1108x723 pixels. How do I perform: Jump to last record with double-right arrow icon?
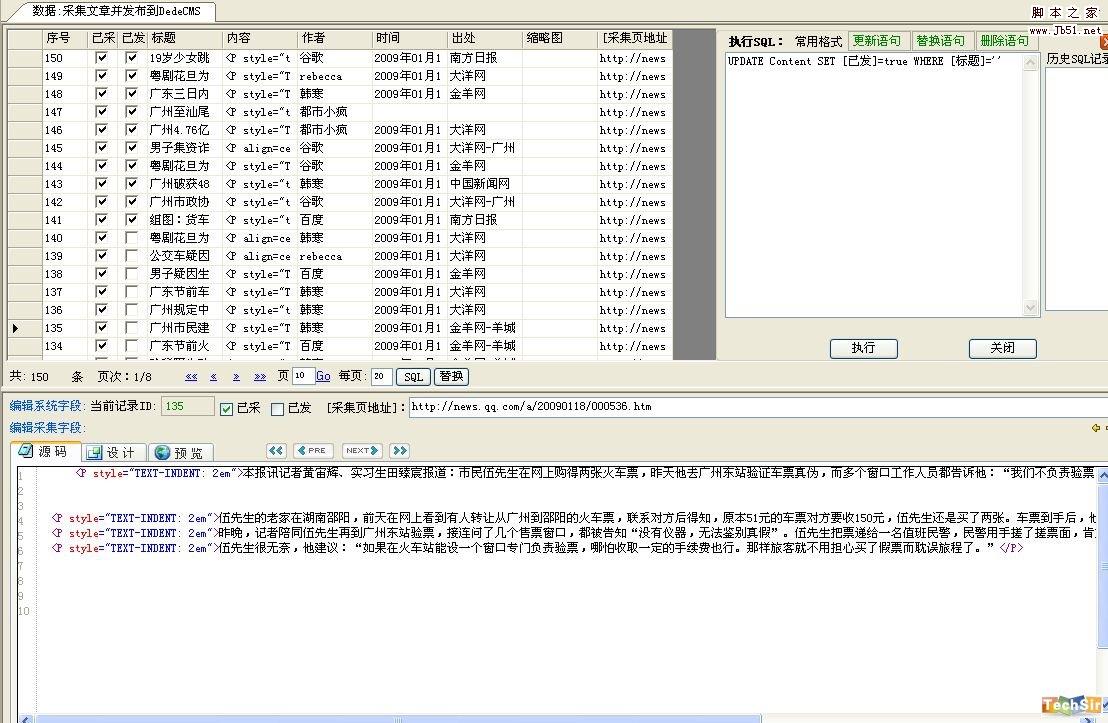point(399,451)
